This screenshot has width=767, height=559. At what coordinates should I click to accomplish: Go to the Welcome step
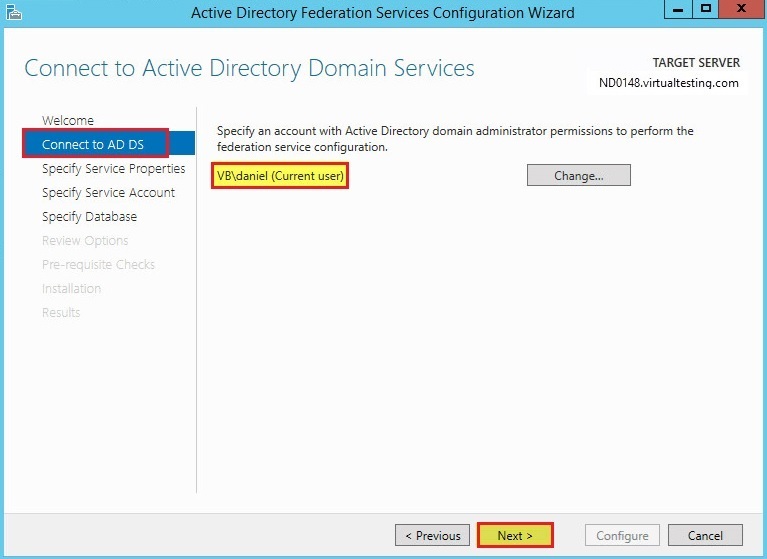point(68,120)
